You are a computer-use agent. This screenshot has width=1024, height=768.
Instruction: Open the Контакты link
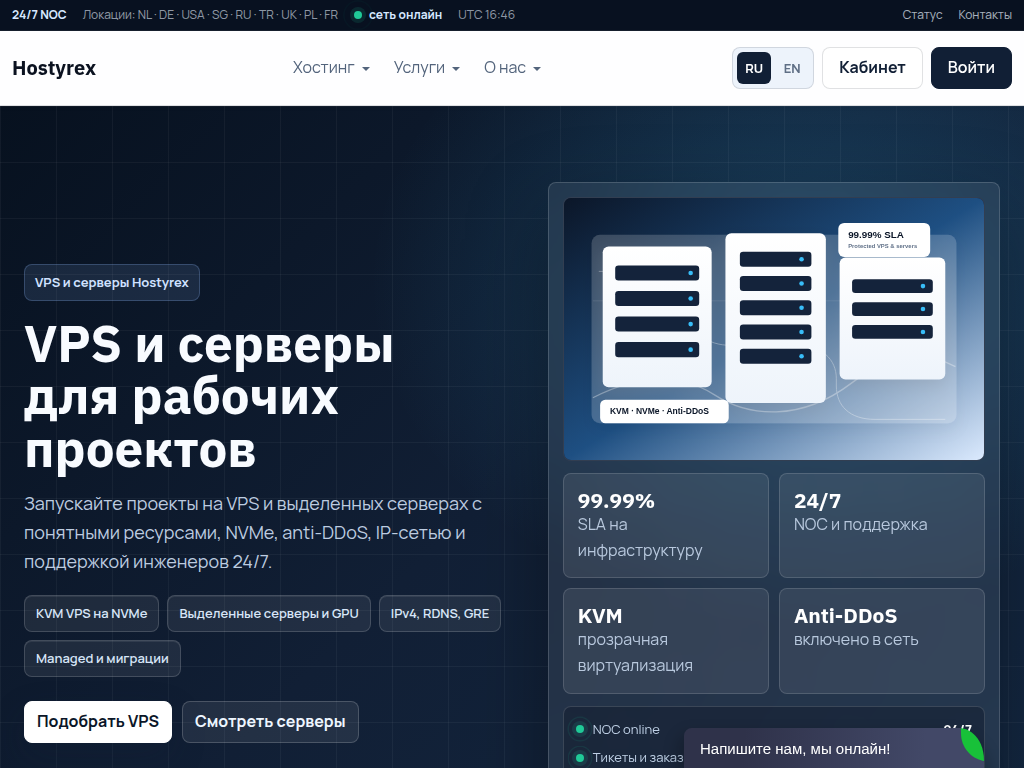[985, 14]
